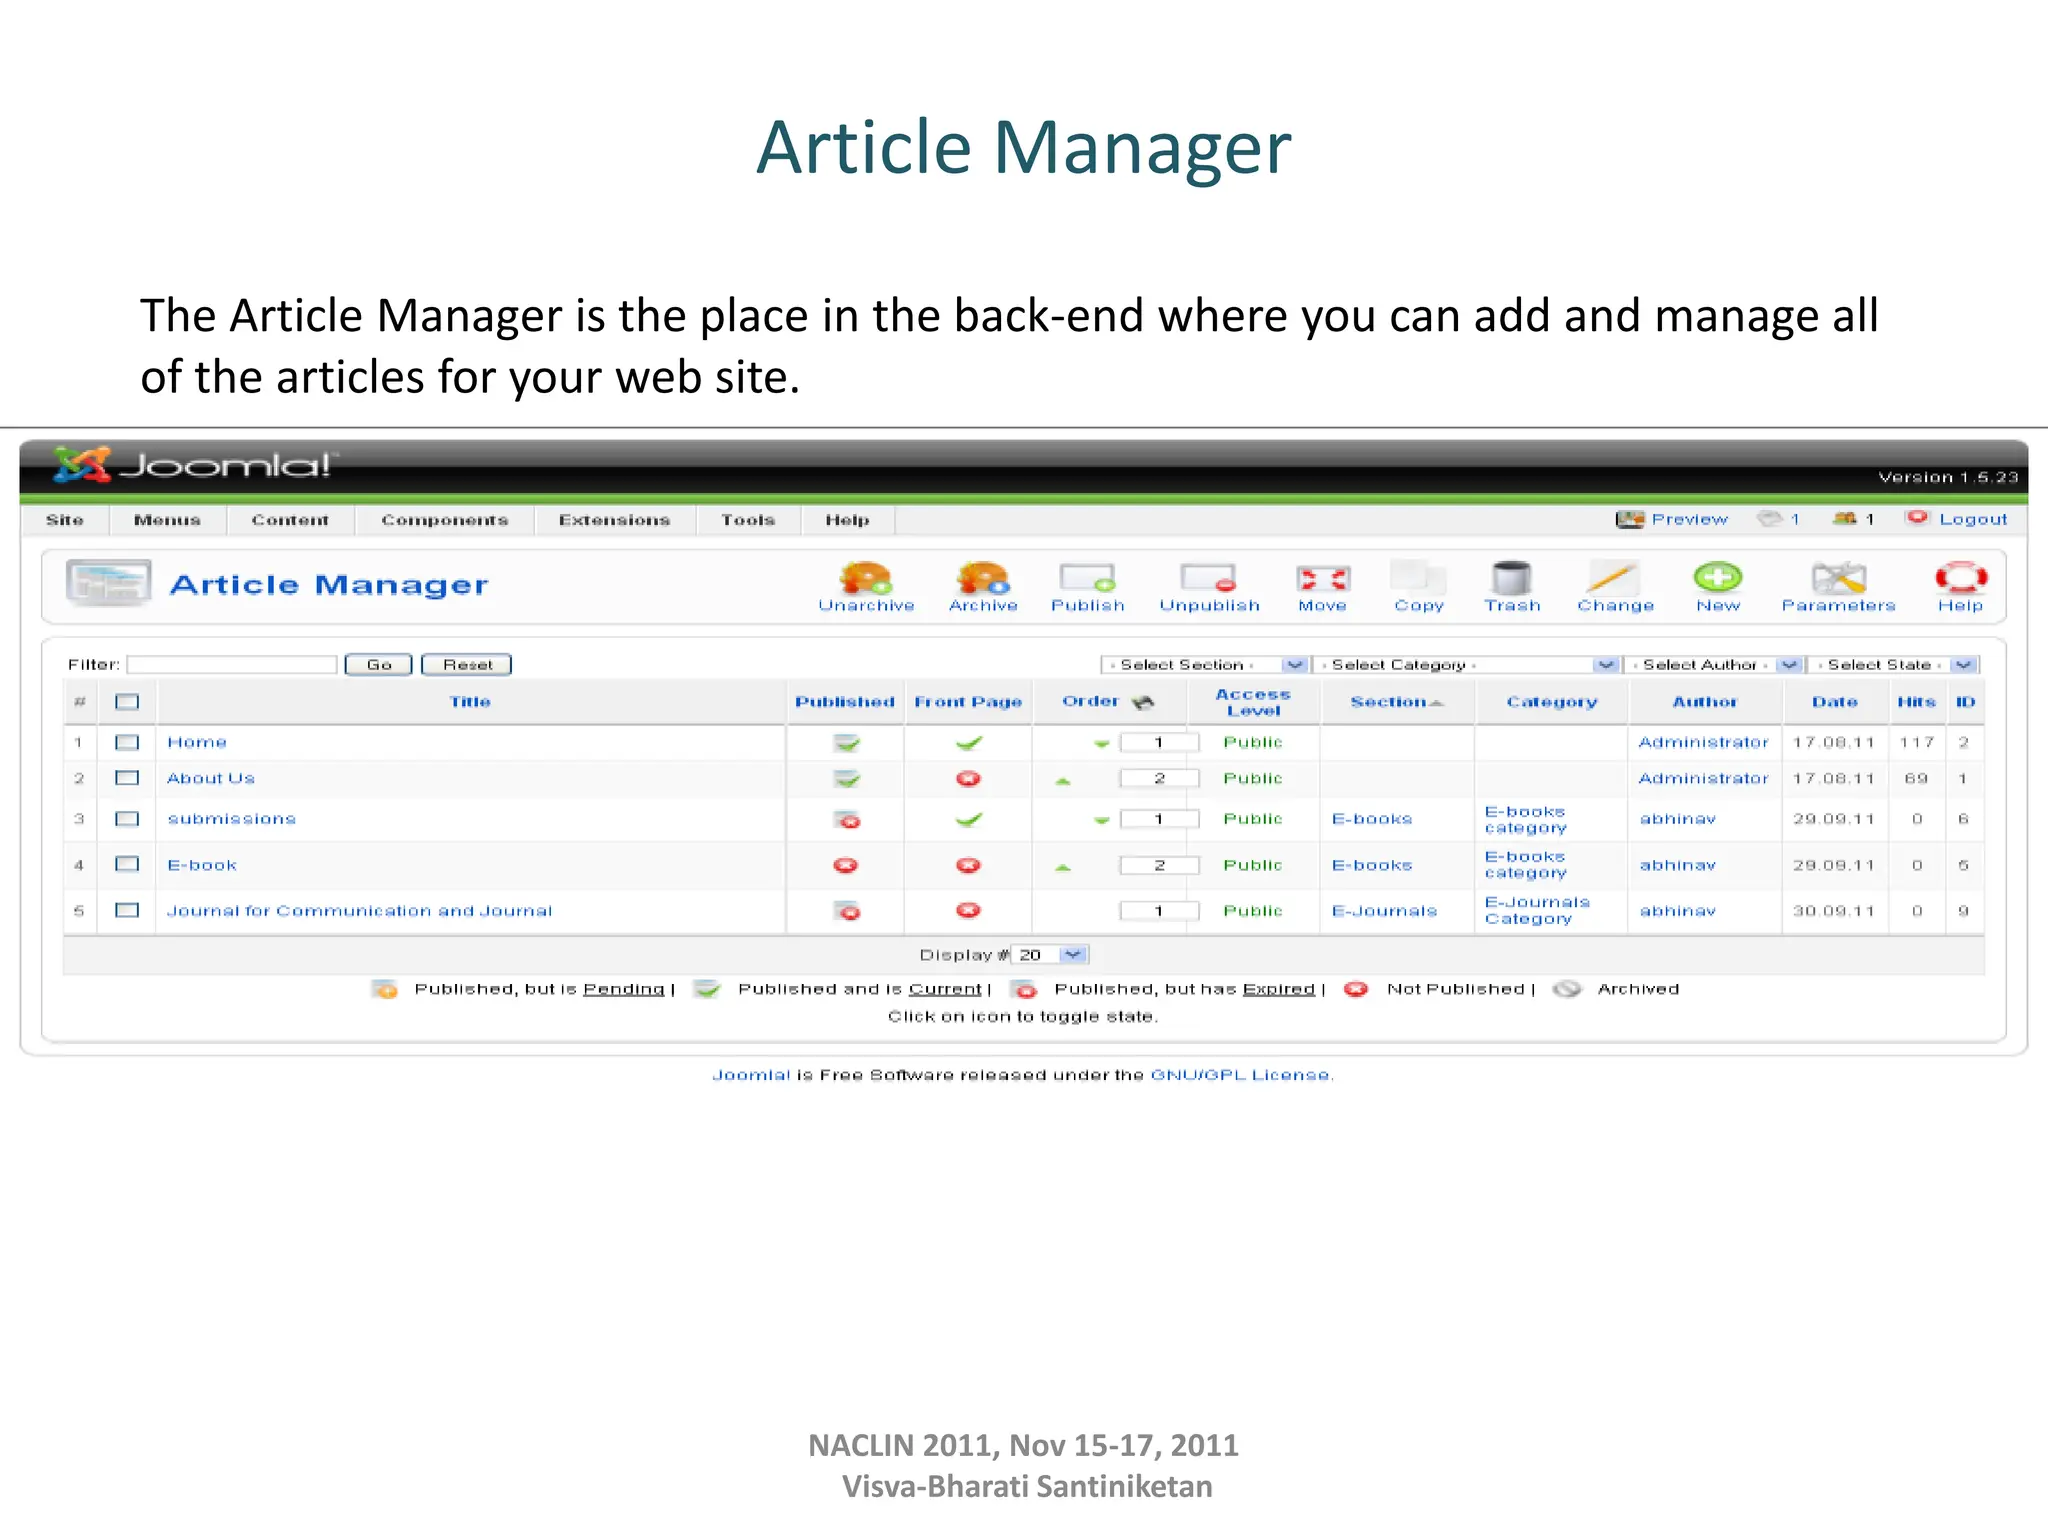
Task: Open the Home article title link
Action: (197, 743)
